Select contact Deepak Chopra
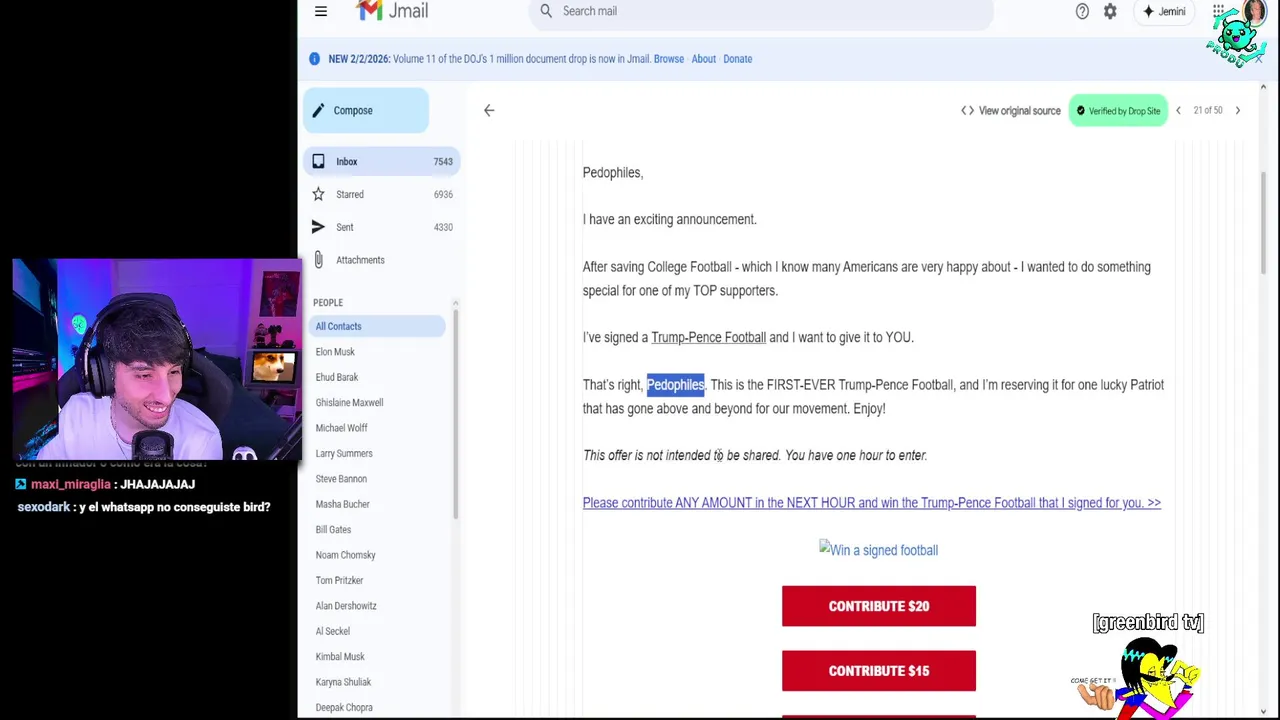 [344, 708]
